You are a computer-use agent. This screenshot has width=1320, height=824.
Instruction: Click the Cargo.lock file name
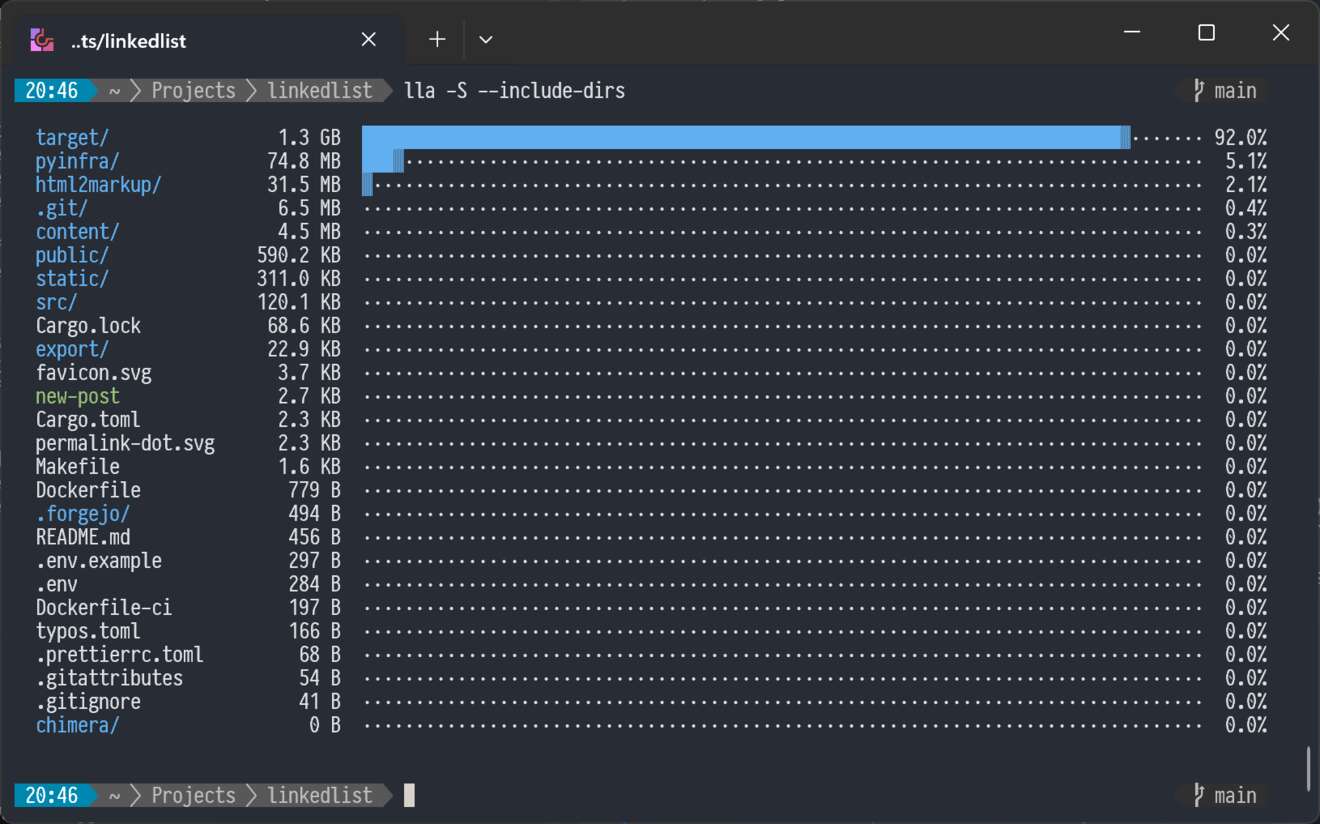(x=88, y=326)
